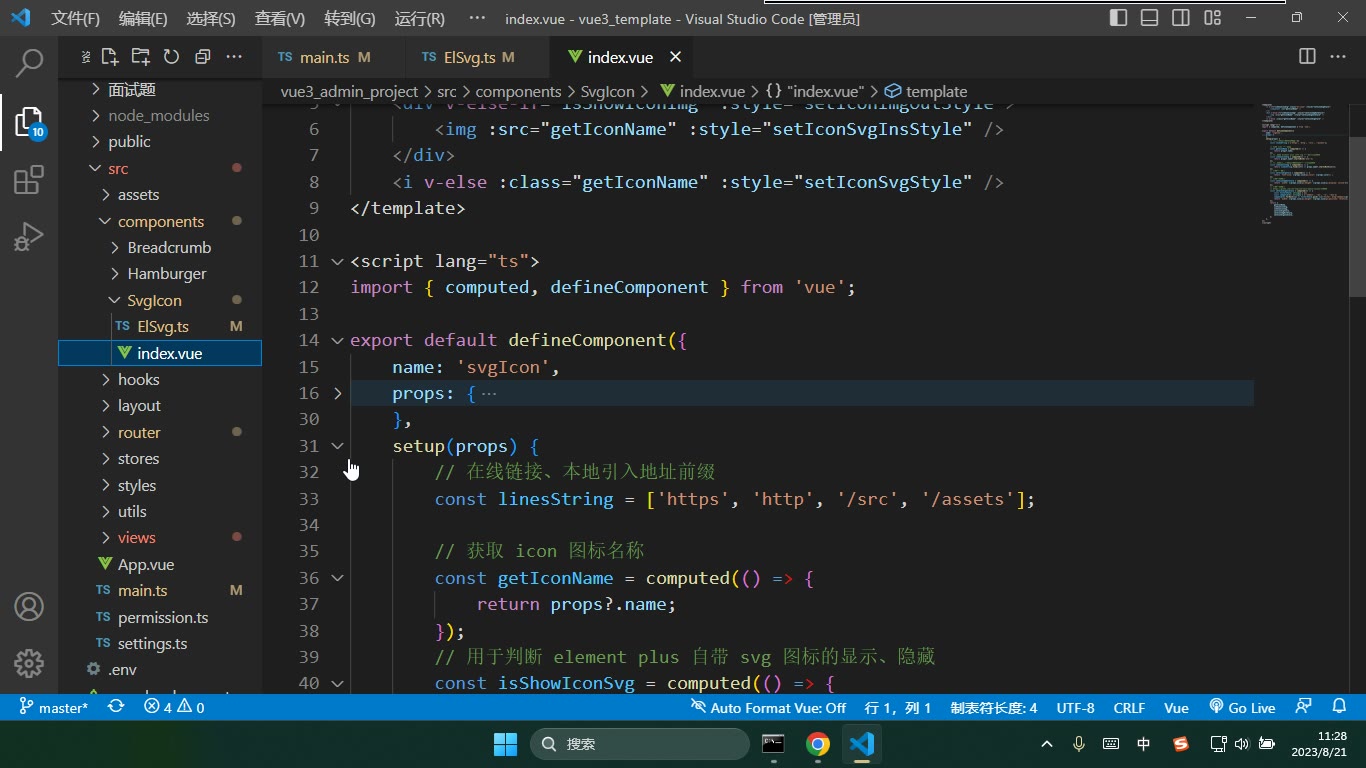Refresh the explorer file tree

[x=171, y=57]
